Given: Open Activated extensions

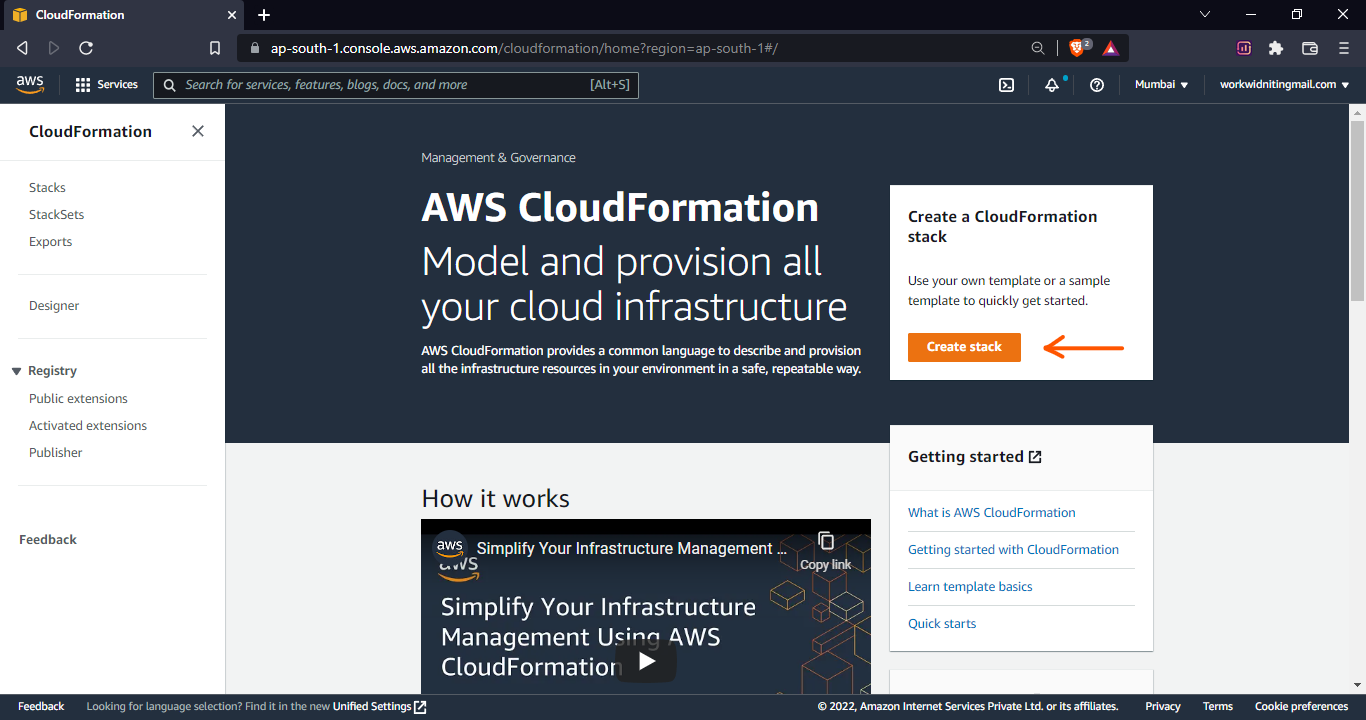Looking at the screenshot, I should 88,426.
